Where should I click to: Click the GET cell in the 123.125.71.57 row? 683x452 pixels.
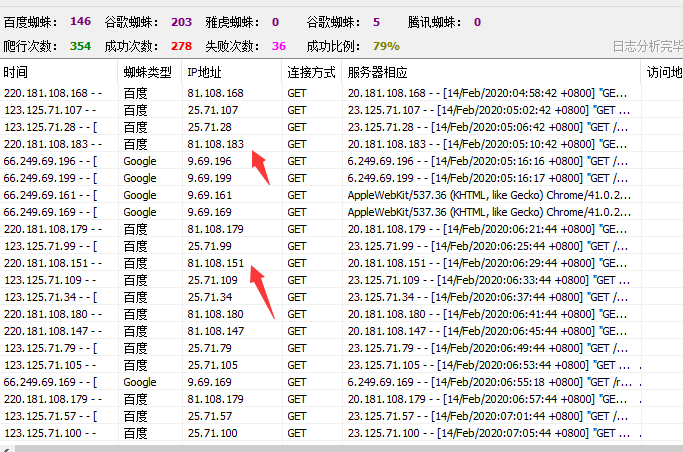click(297, 416)
